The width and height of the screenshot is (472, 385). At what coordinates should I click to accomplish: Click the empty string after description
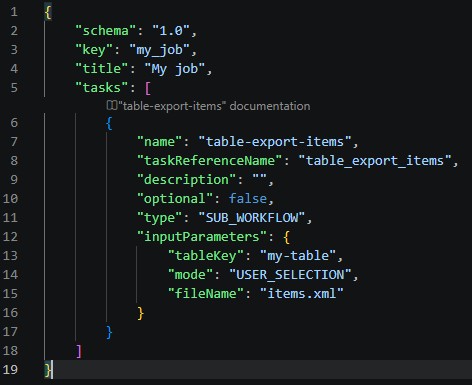(x=260, y=178)
